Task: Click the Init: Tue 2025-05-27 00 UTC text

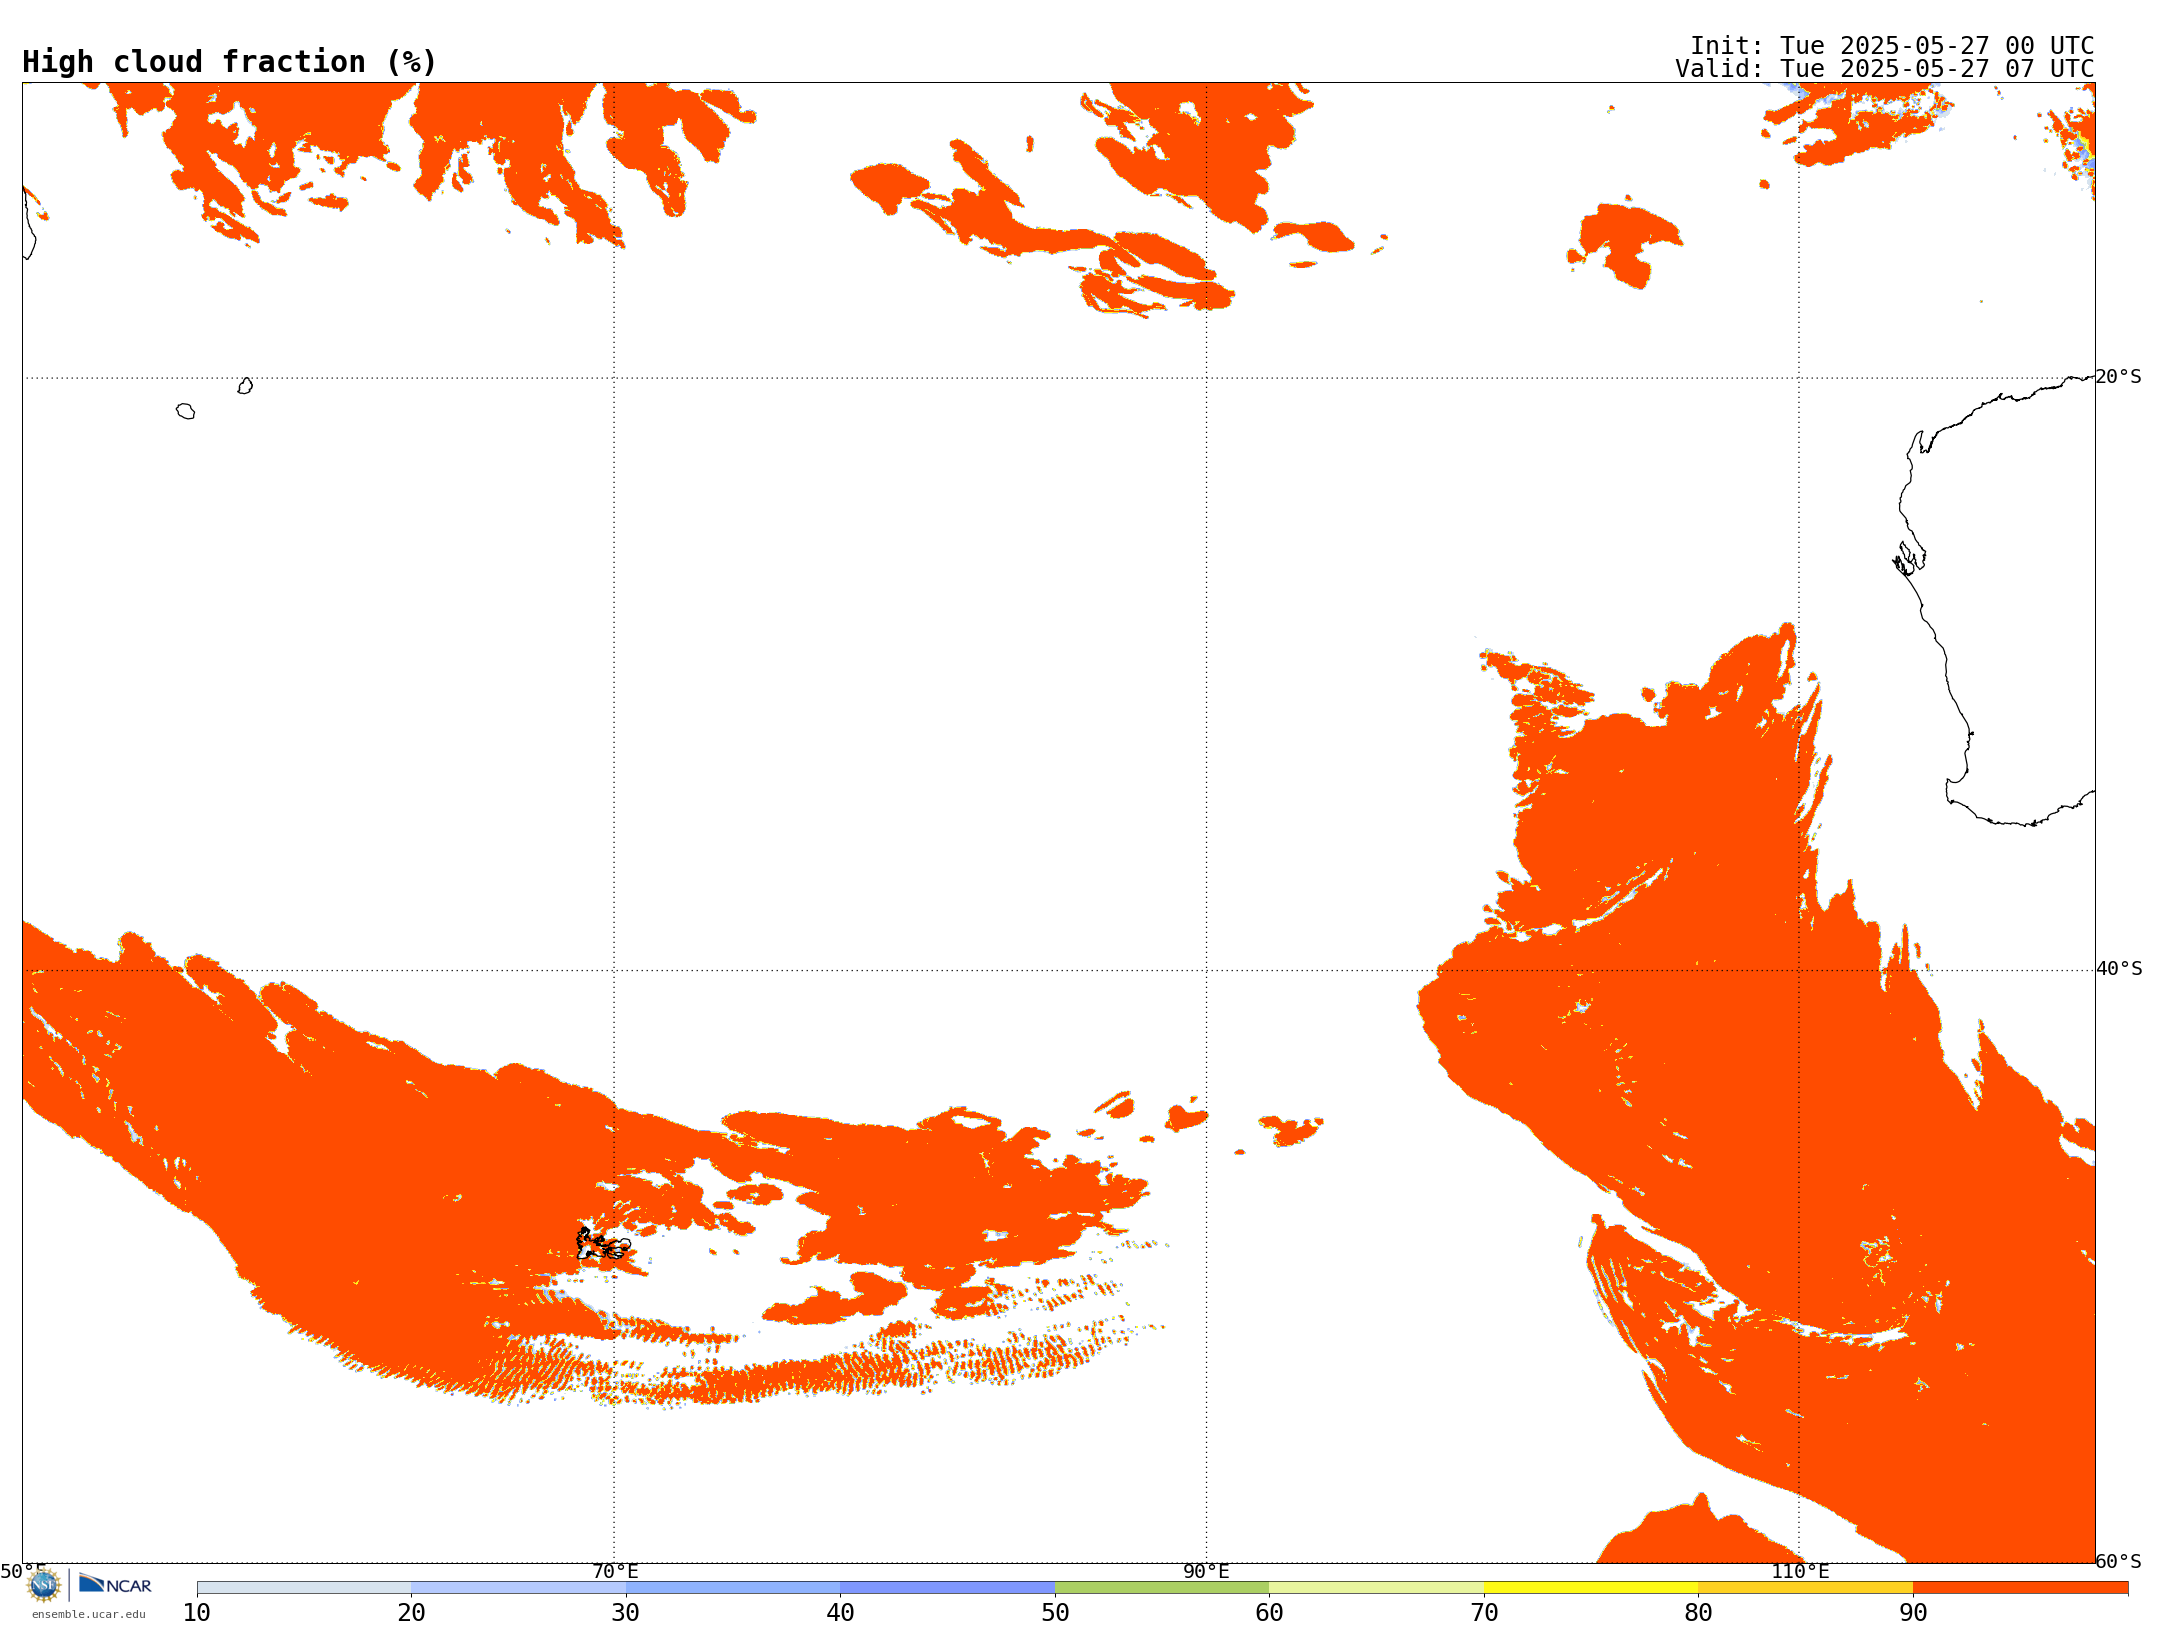Action: pos(1892,46)
